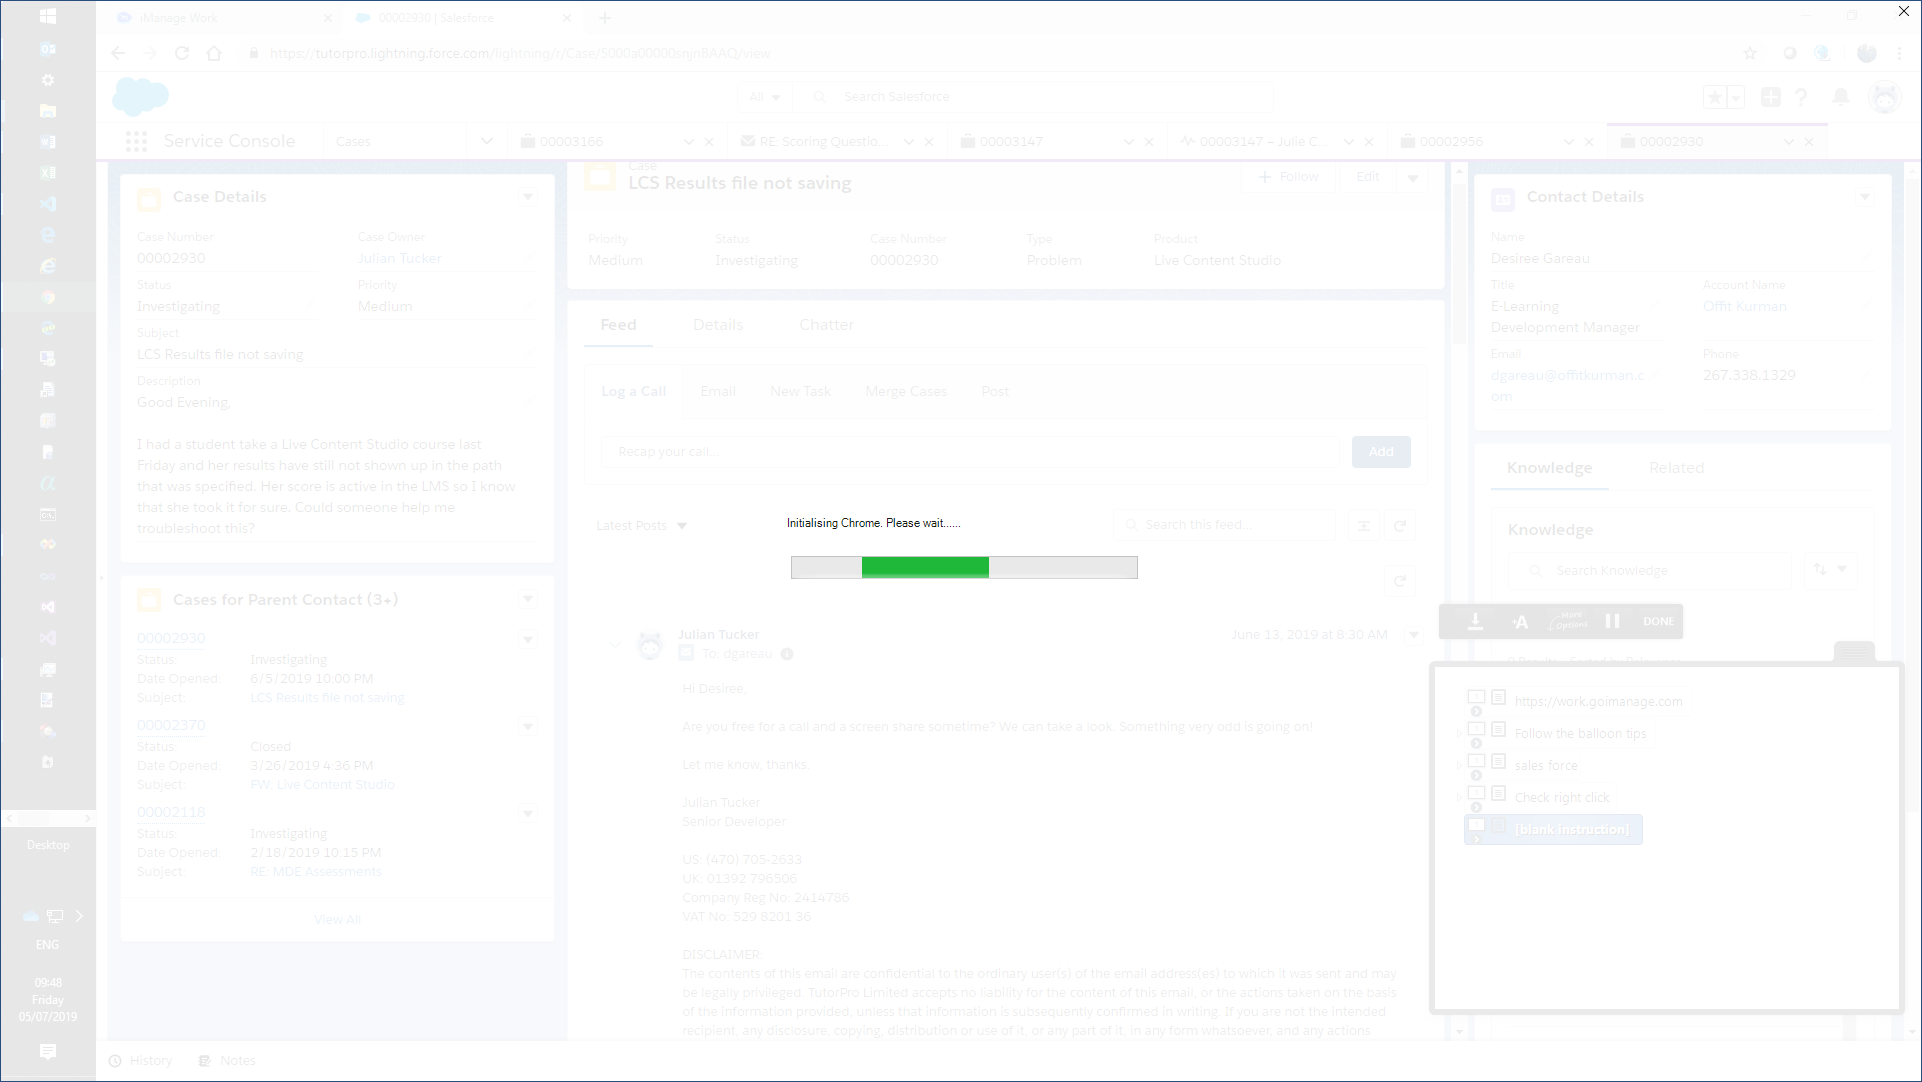Refresh the feed with the refresh icon
This screenshot has width=1922, height=1082.
click(1400, 526)
